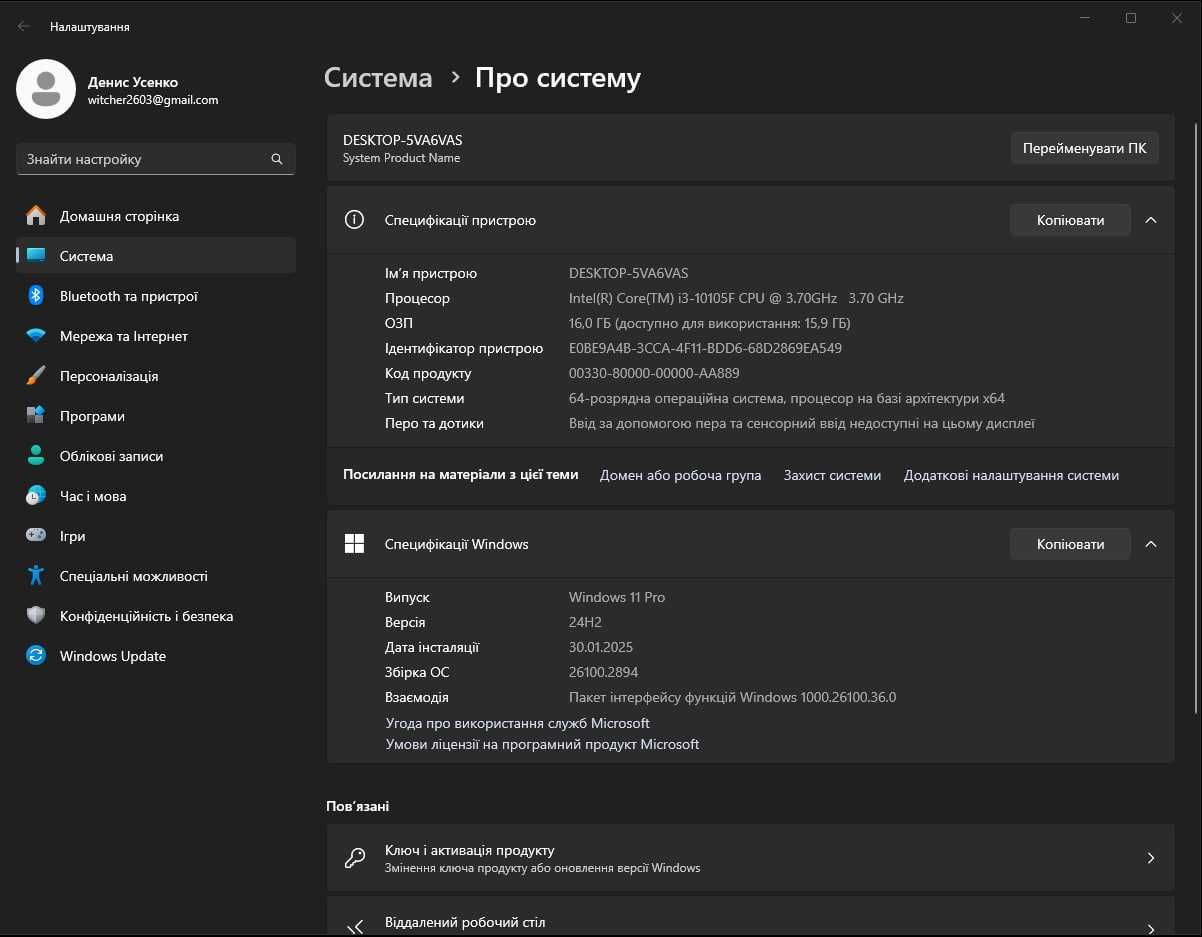The image size is (1202, 937).
Task: Click processor value Intel(R) Core(TM) i3-10105F
Action: [736, 298]
